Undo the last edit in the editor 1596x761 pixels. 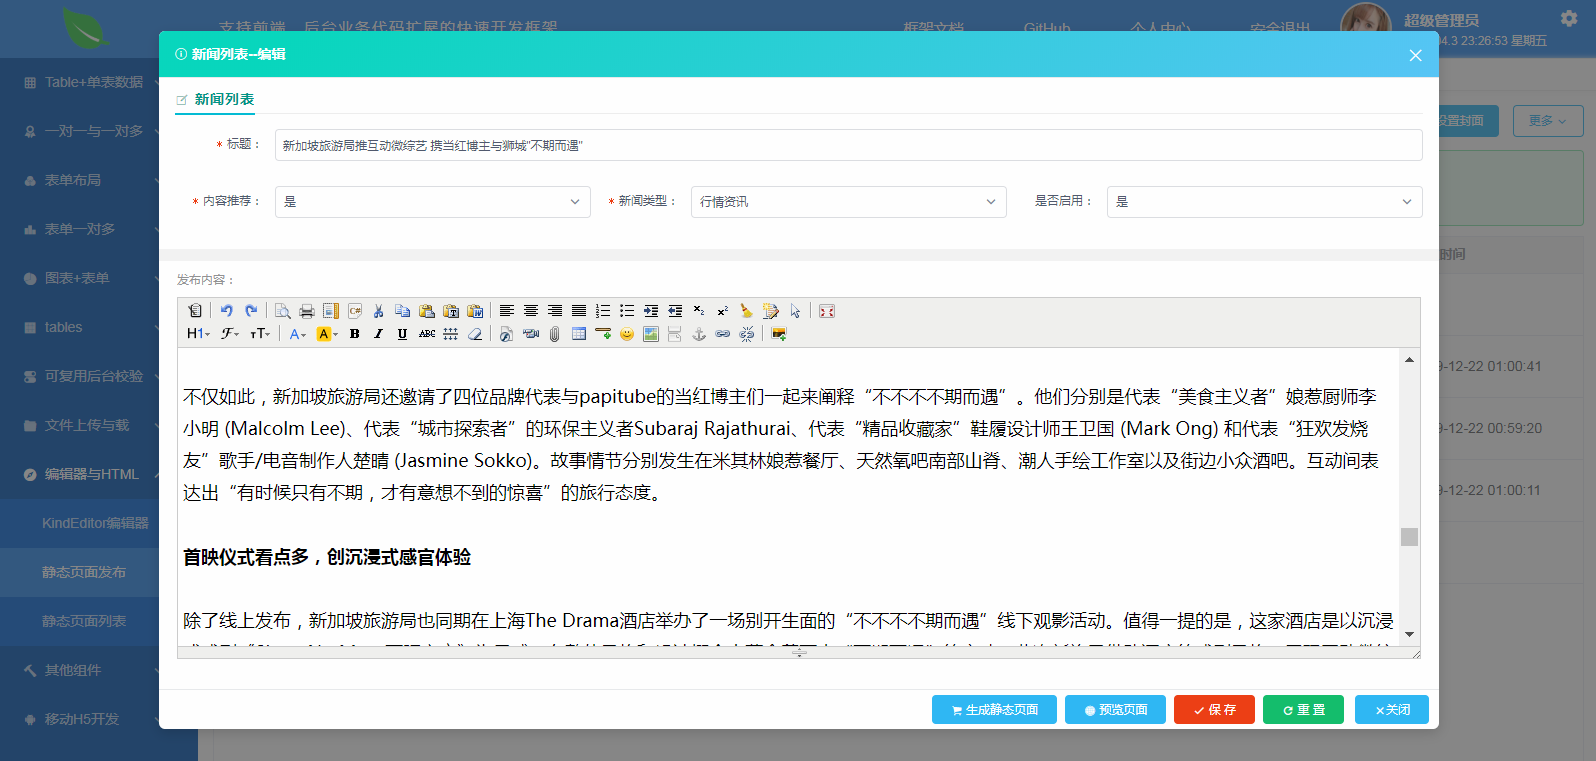coord(227,311)
